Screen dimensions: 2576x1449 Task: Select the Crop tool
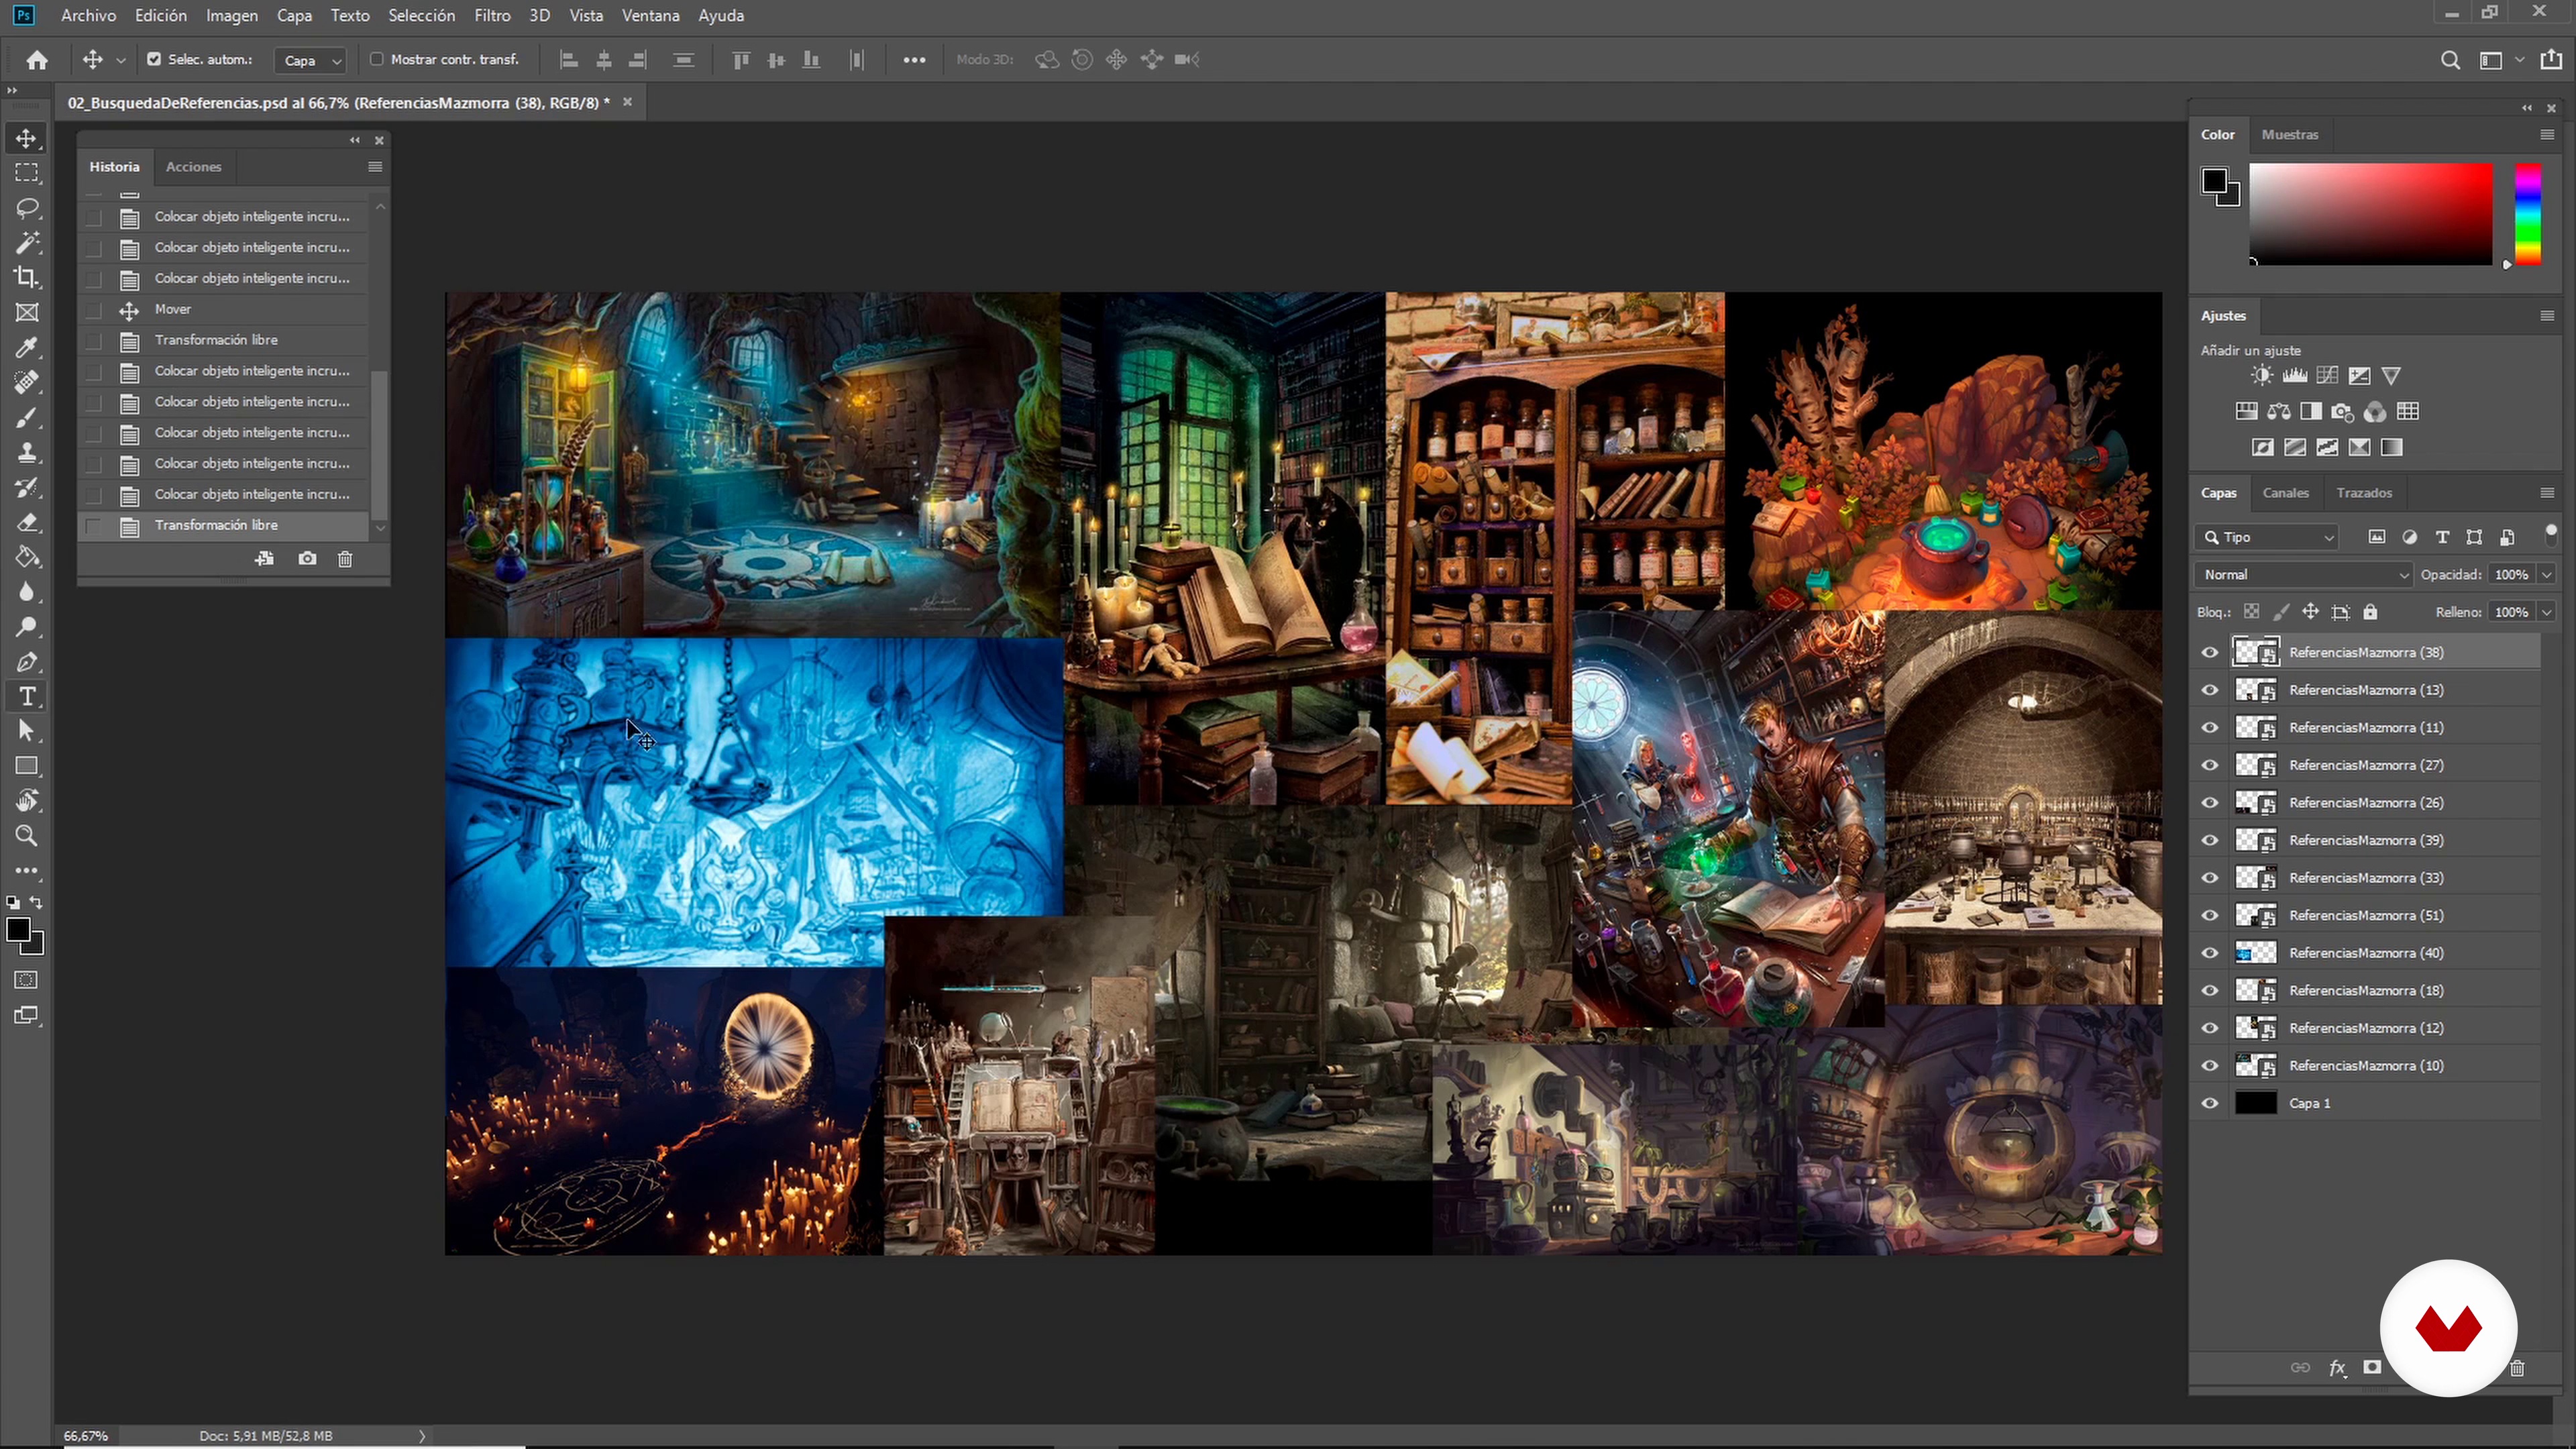click(27, 278)
